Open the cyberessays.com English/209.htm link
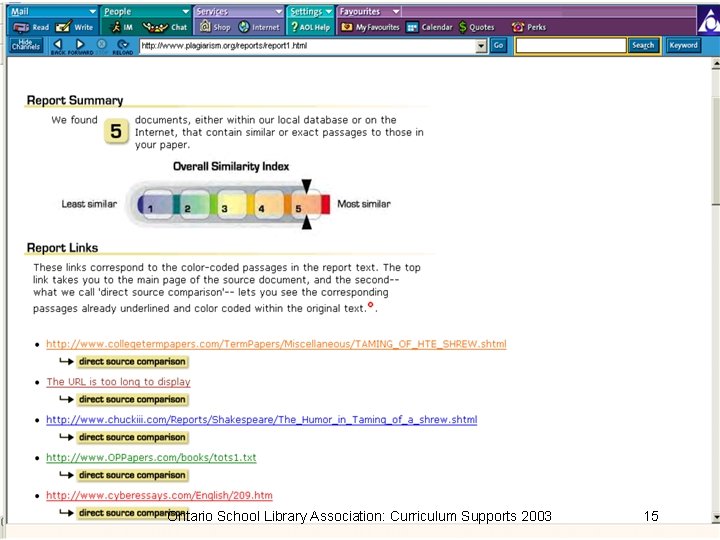This screenshot has height=540, width=720. (159, 495)
